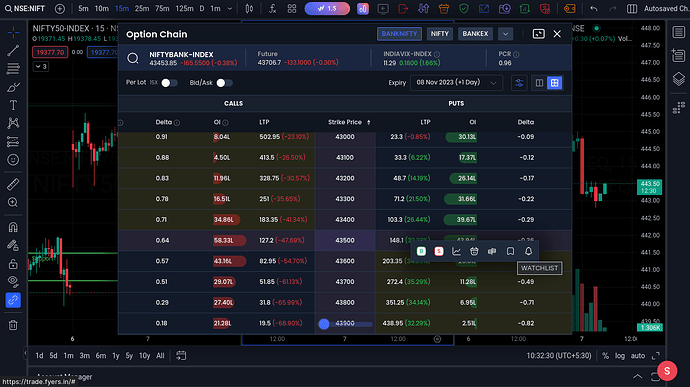Select the crosshair cursor tool
This screenshot has height=387, width=690.
(13, 33)
